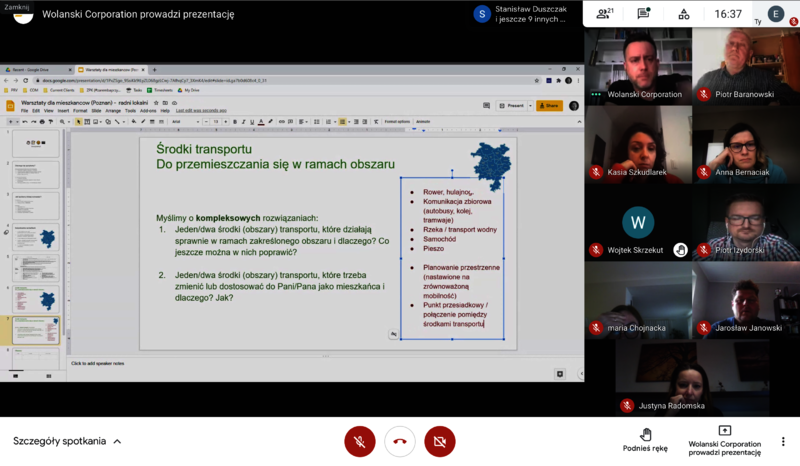Toggle Podnieś rękę raise hand
Image resolution: width=800 pixels, height=466 pixels.
click(645, 440)
